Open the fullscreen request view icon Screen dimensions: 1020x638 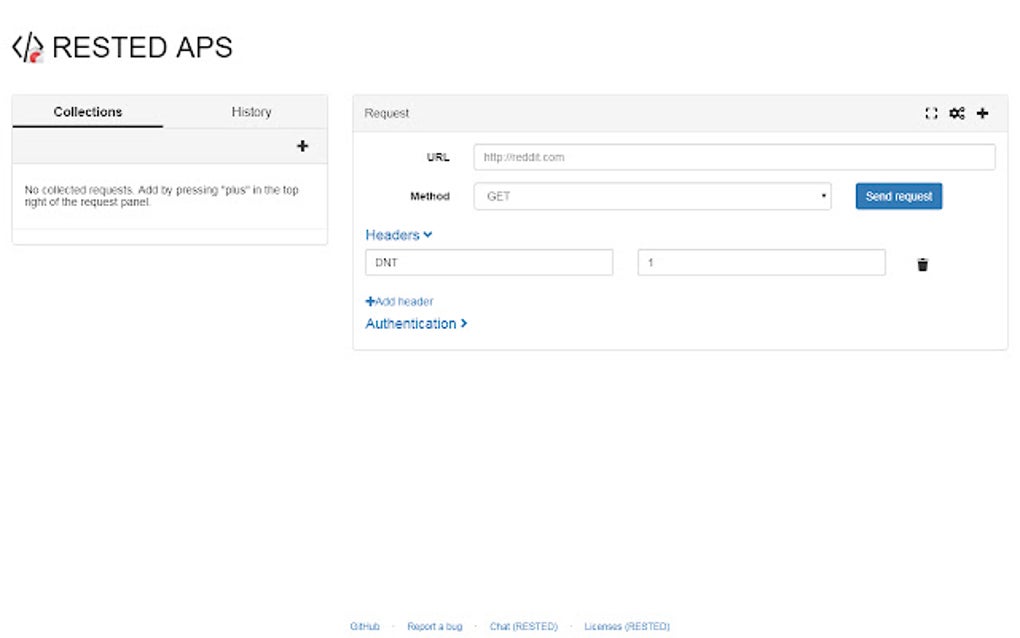[931, 113]
